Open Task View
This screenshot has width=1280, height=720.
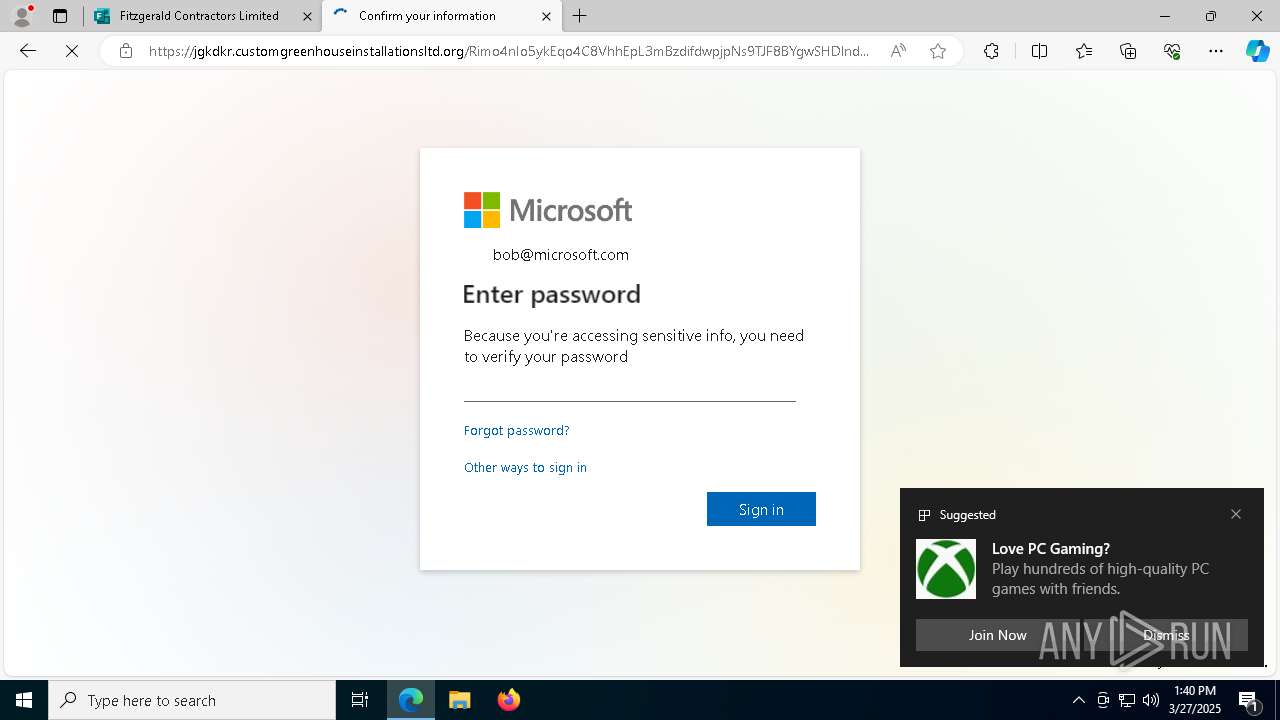point(360,700)
